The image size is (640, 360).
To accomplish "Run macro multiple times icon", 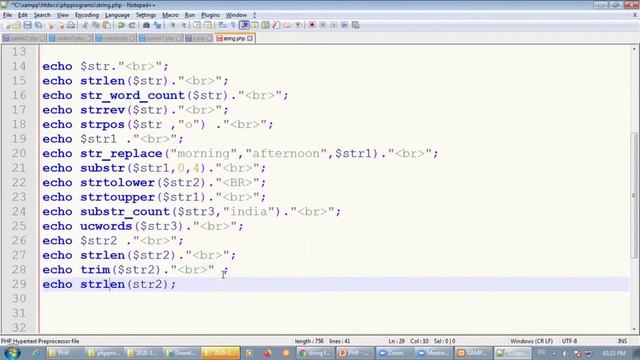I will pyautogui.click(x=344, y=25).
